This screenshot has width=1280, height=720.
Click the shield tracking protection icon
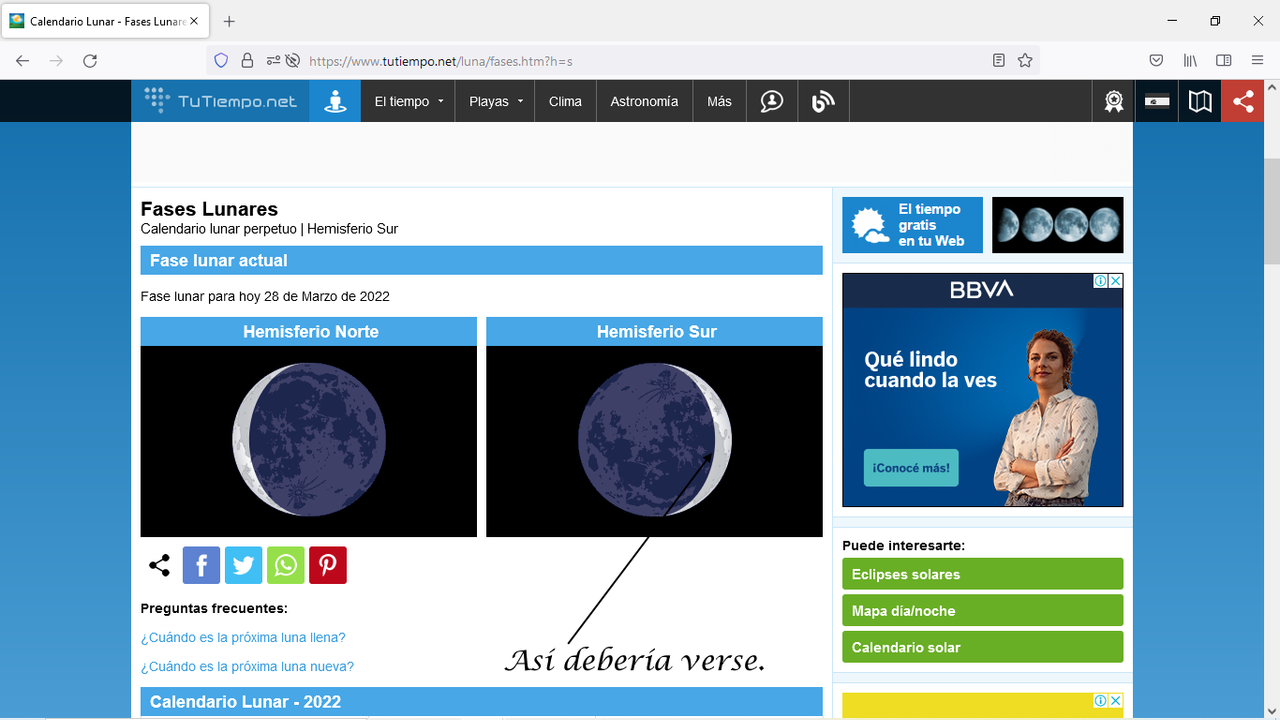(x=222, y=61)
